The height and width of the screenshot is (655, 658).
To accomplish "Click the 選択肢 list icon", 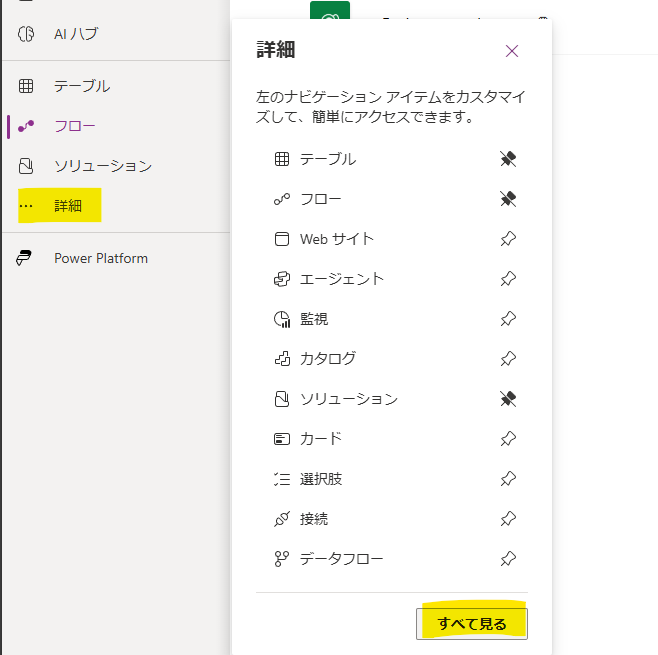I will click(282, 479).
